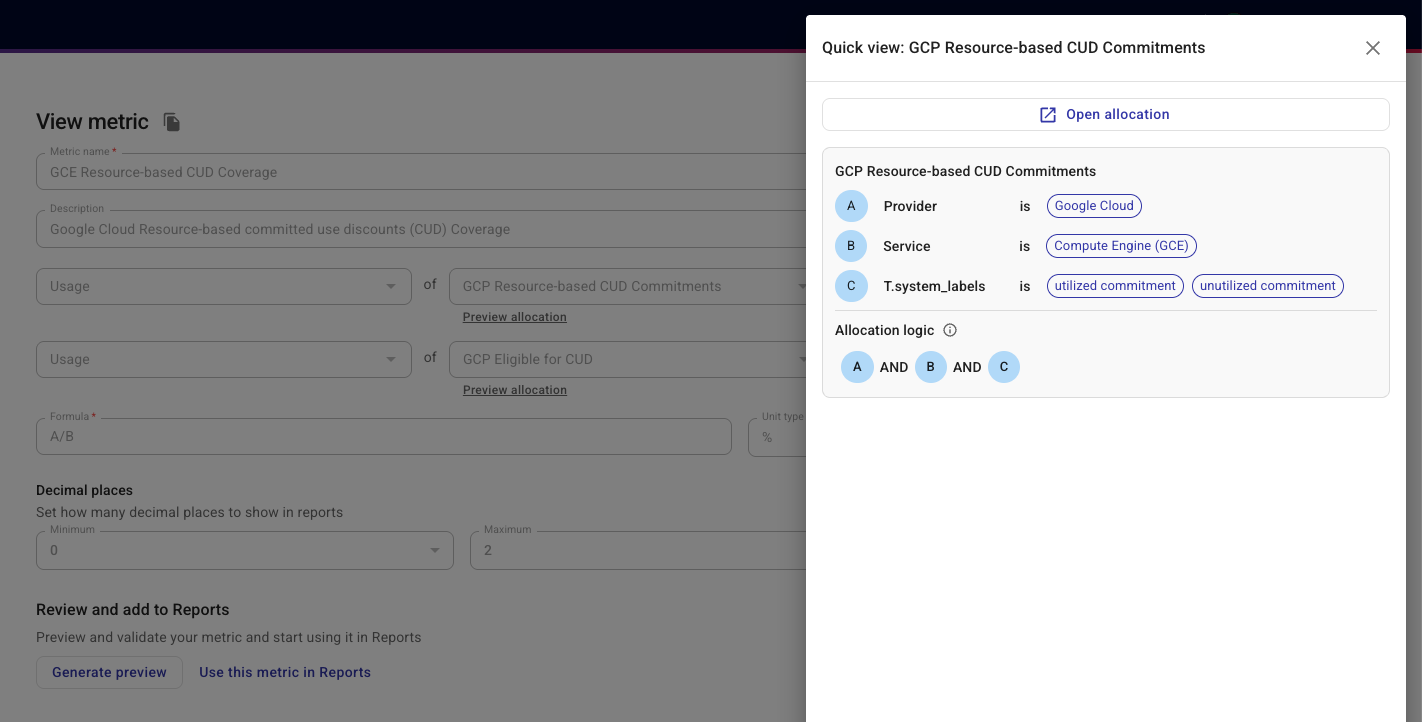The image size is (1422, 722).
Task: Select the Compute Engine (GCE) chip
Action: [1122, 246]
